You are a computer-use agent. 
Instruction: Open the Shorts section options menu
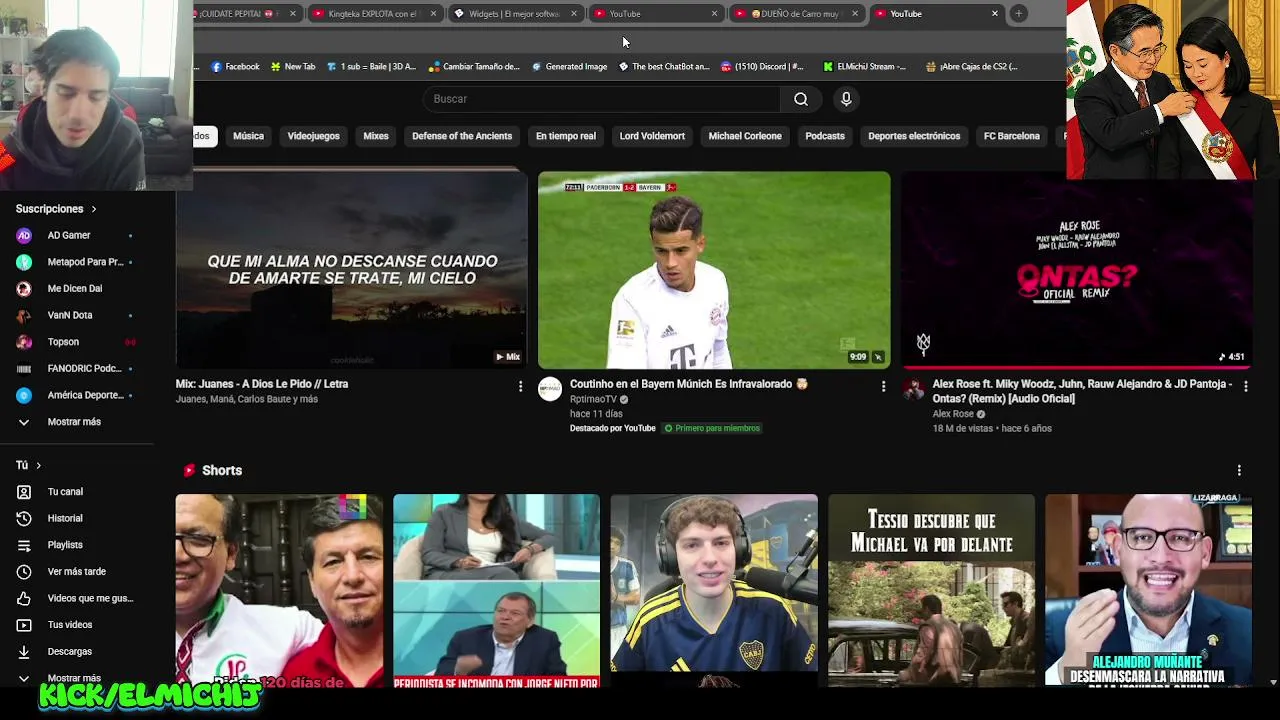pos(1239,470)
